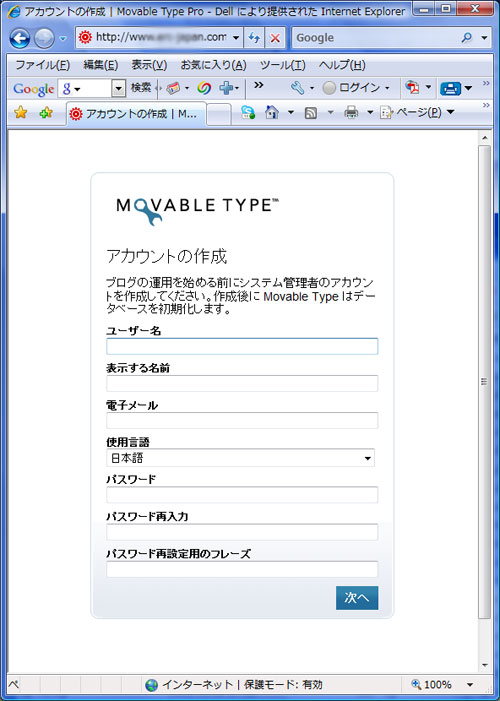Click the blue plus icon on Google toolbar
The image size is (500, 701).
[x=226, y=88]
